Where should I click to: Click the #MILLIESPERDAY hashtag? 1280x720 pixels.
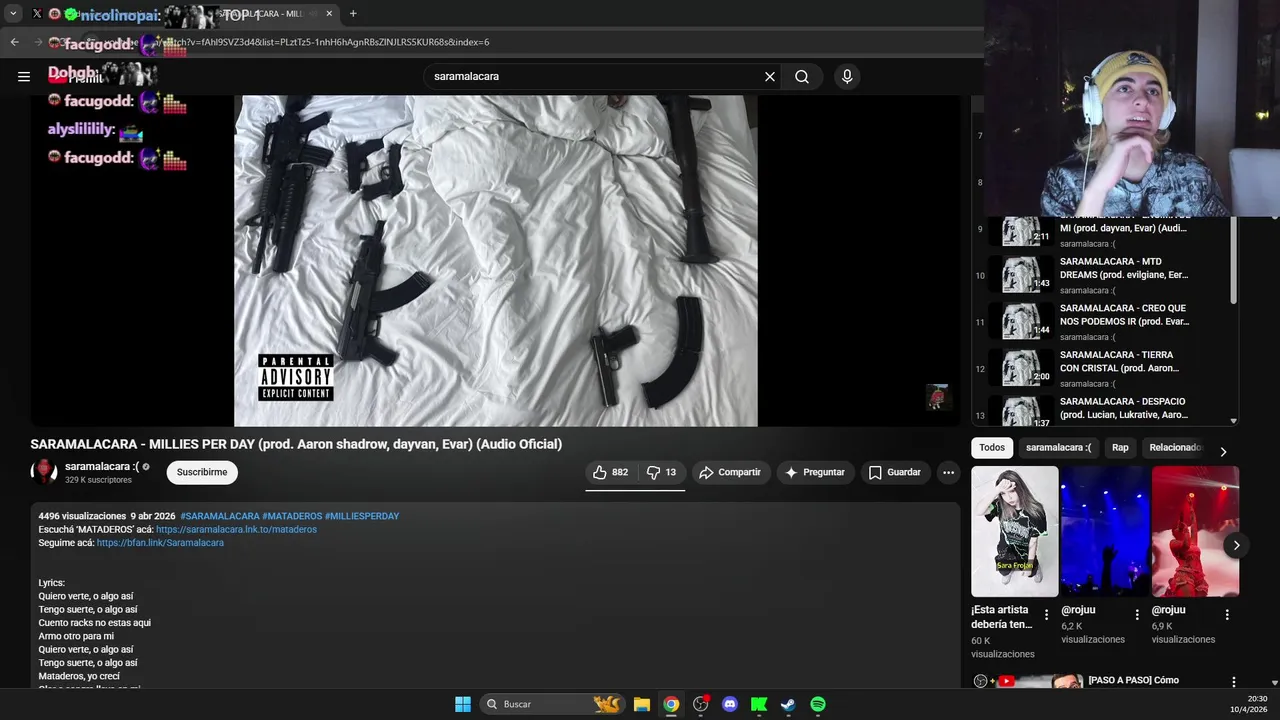click(x=362, y=516)
